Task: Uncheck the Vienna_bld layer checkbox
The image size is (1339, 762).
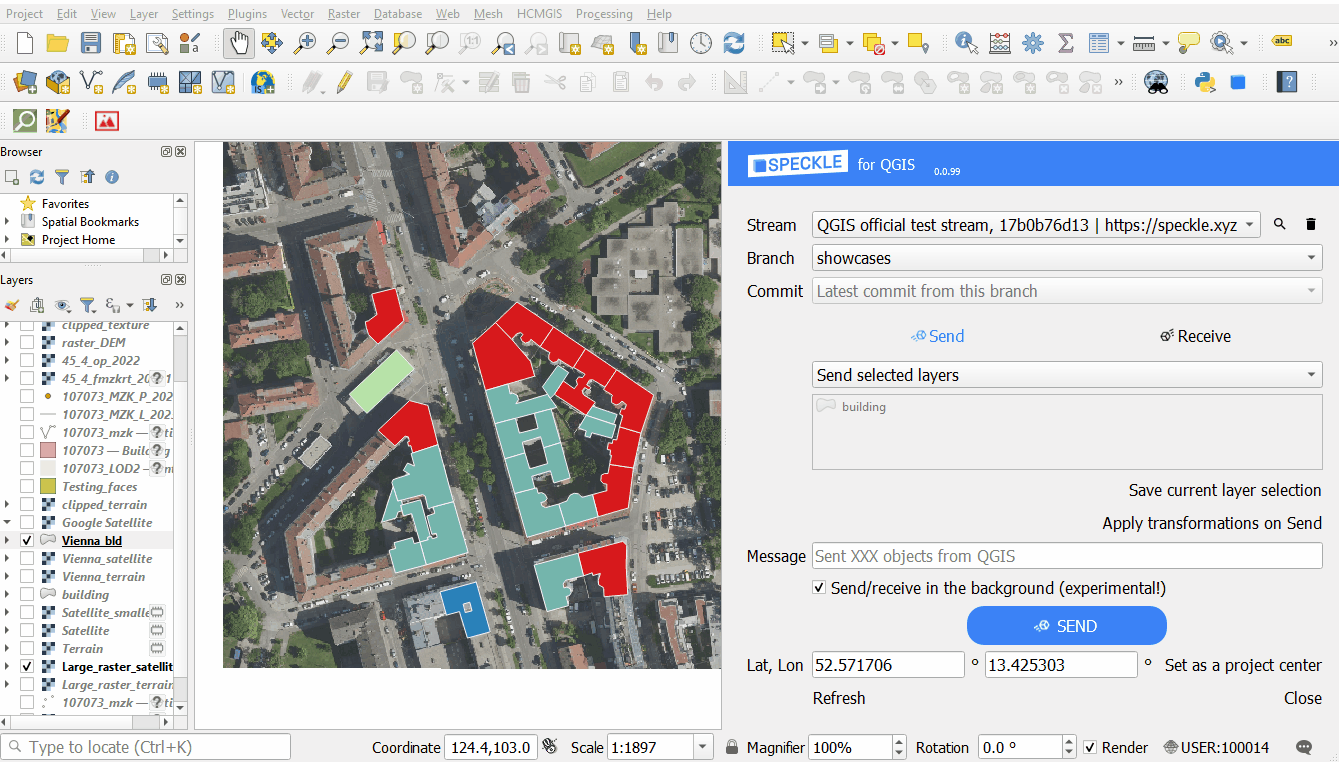Action: pos(27,541)
